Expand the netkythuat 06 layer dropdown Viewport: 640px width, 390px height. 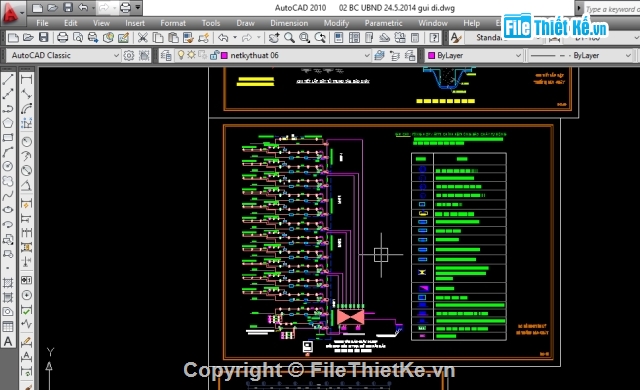(367, 55)
